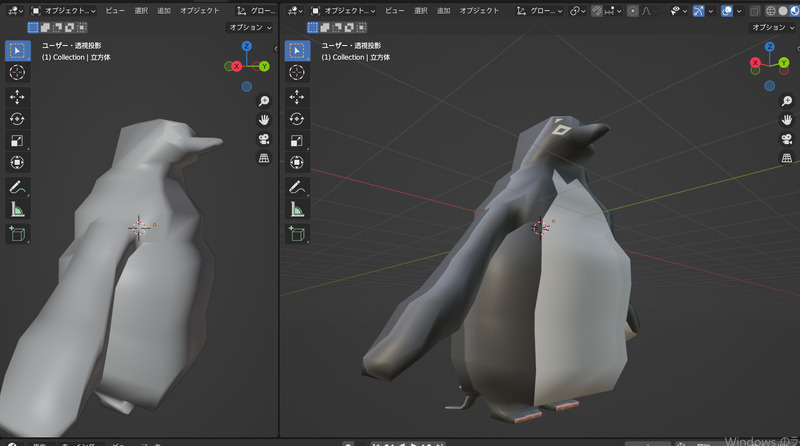Click blue Z axis on right viewport gizmo
Viewport: 800px width, 446px height.
point(769,46)
